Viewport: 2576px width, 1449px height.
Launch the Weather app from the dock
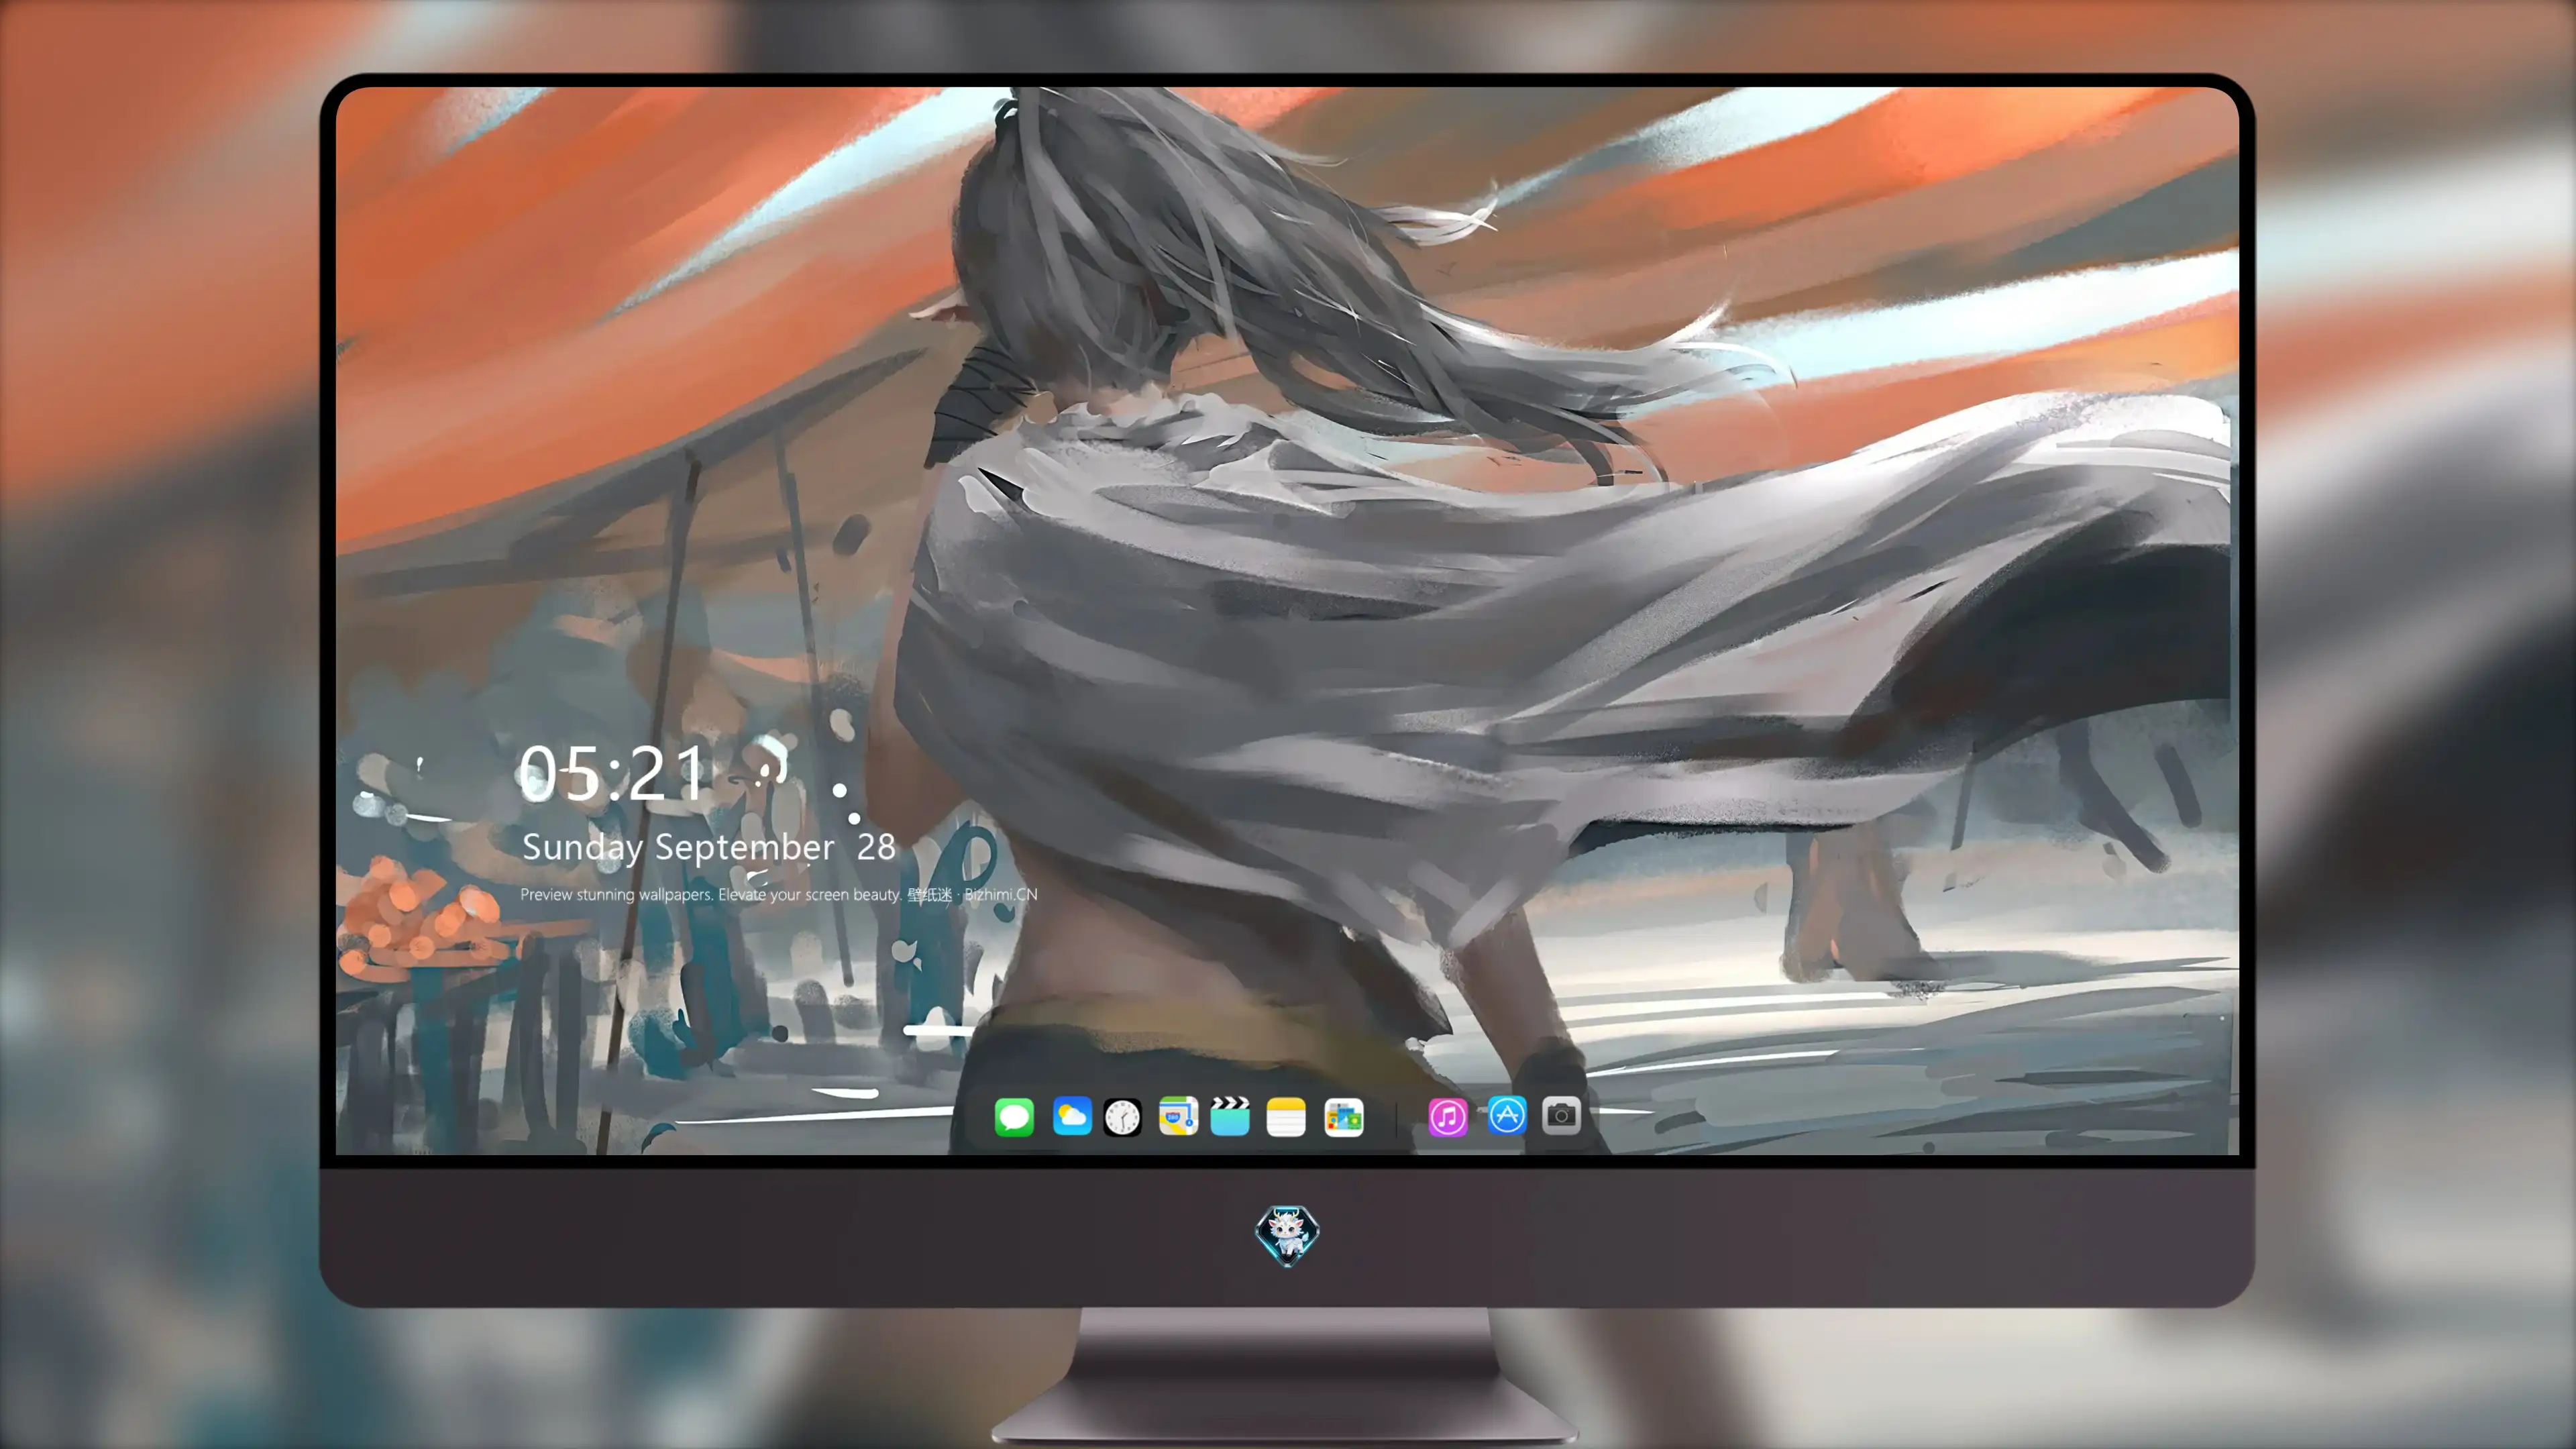1072,1116
